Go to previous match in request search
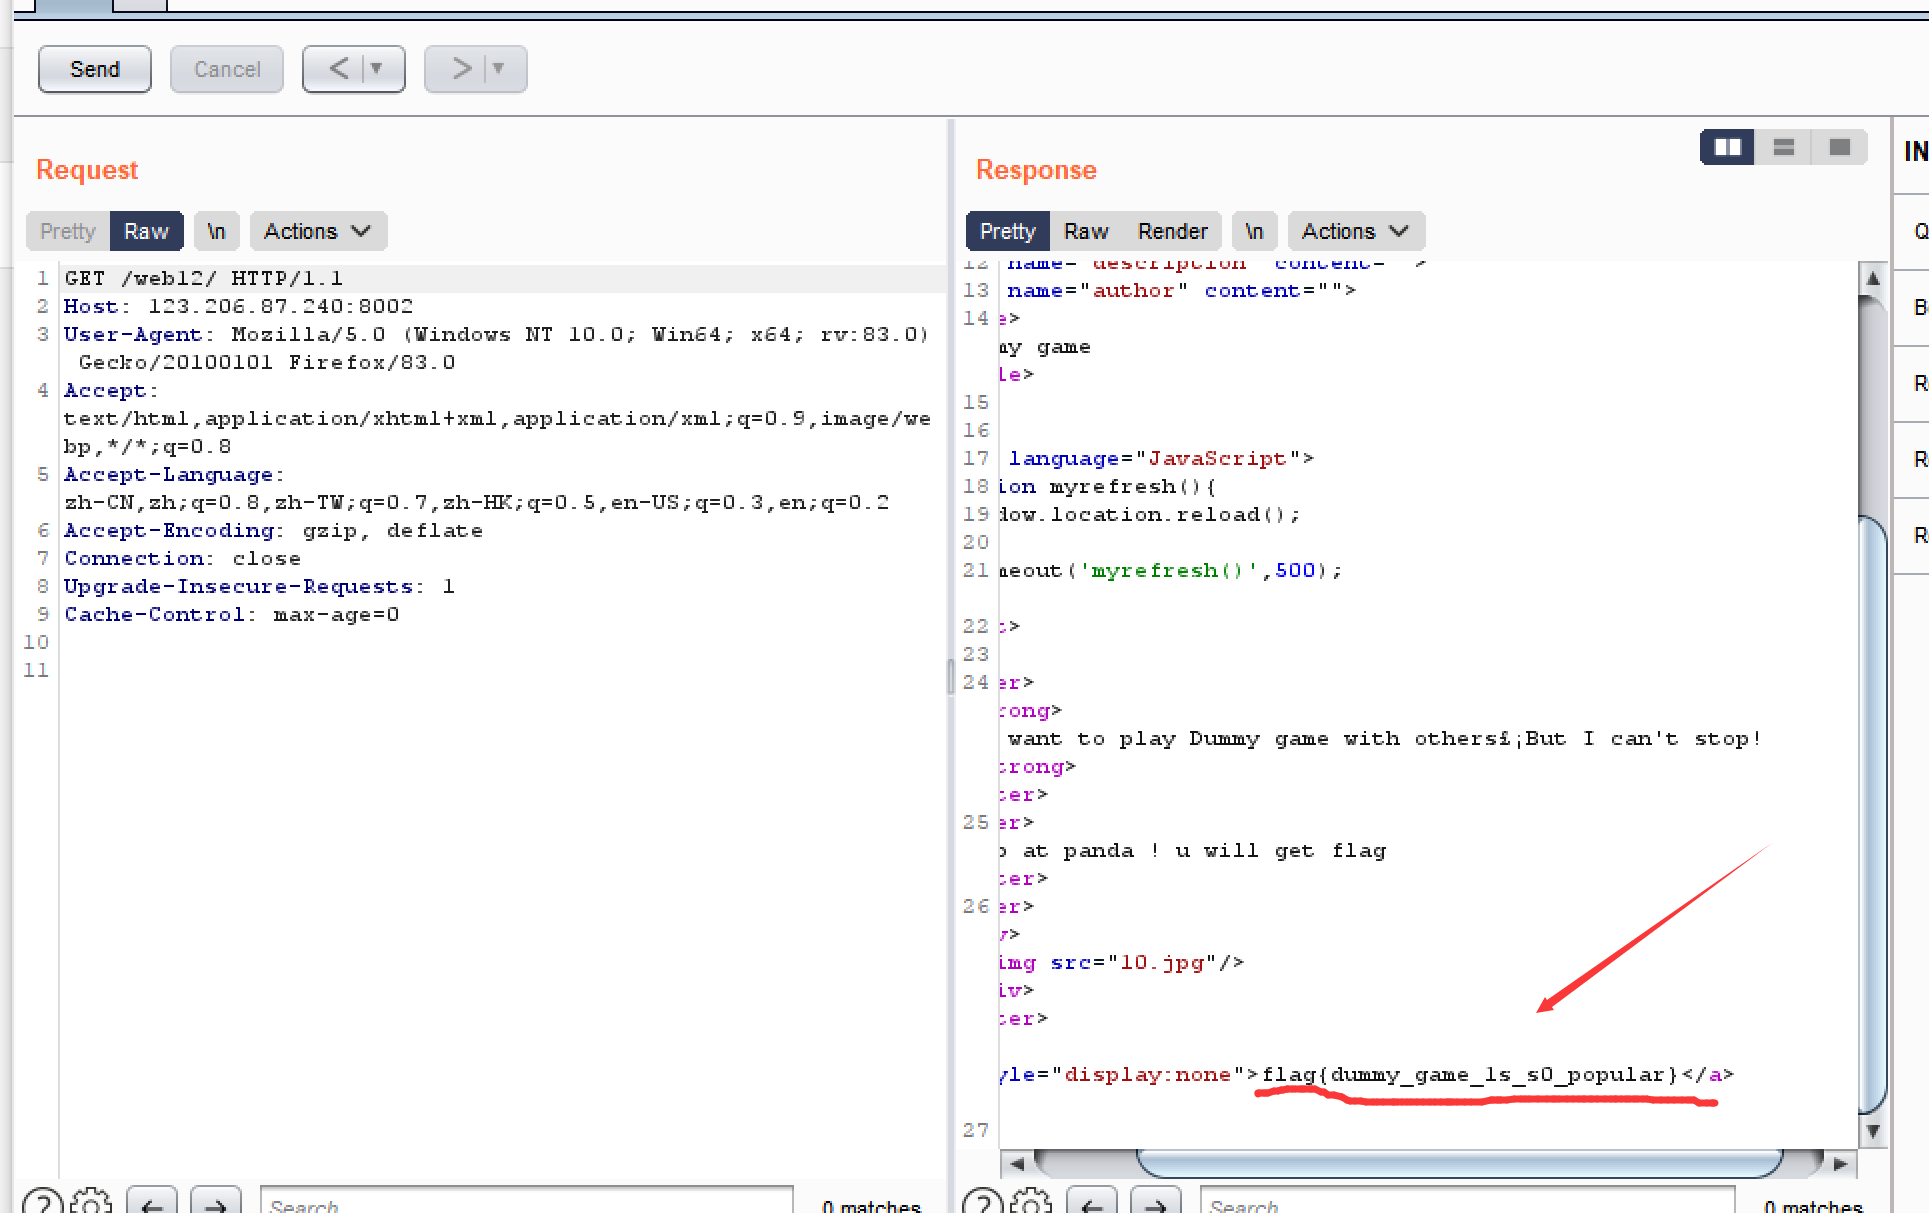 pyautogui.click(x=152, y=1204)
